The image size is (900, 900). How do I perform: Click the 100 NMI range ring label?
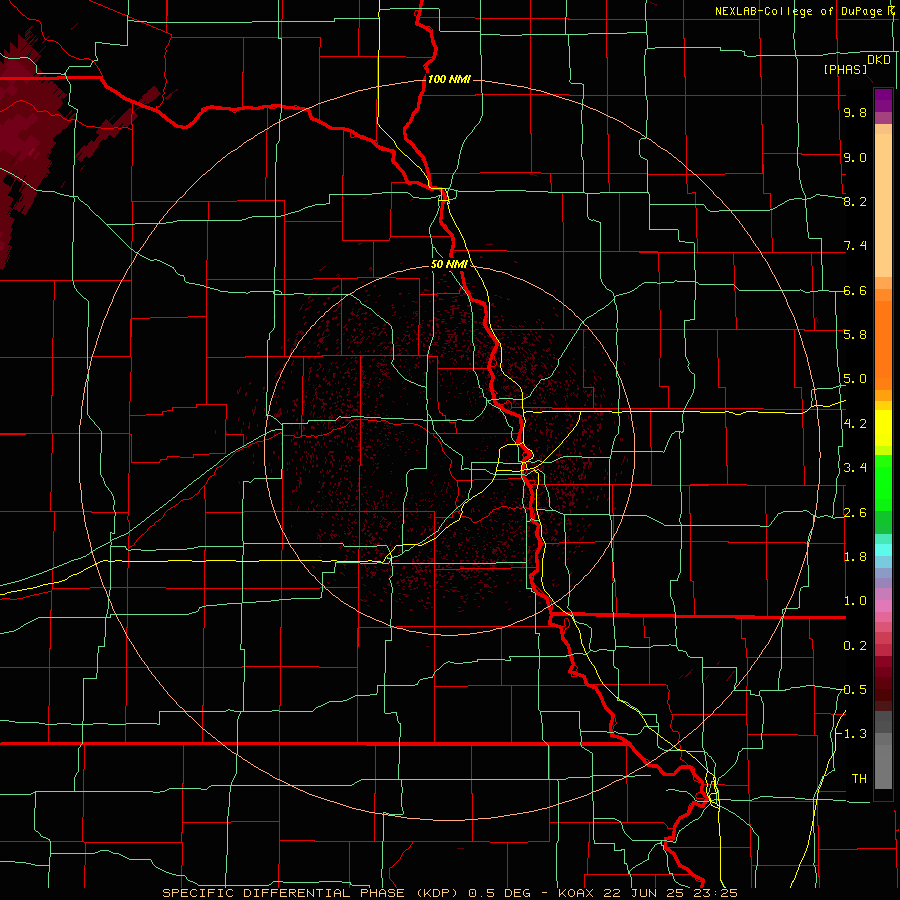click(449, 79)
